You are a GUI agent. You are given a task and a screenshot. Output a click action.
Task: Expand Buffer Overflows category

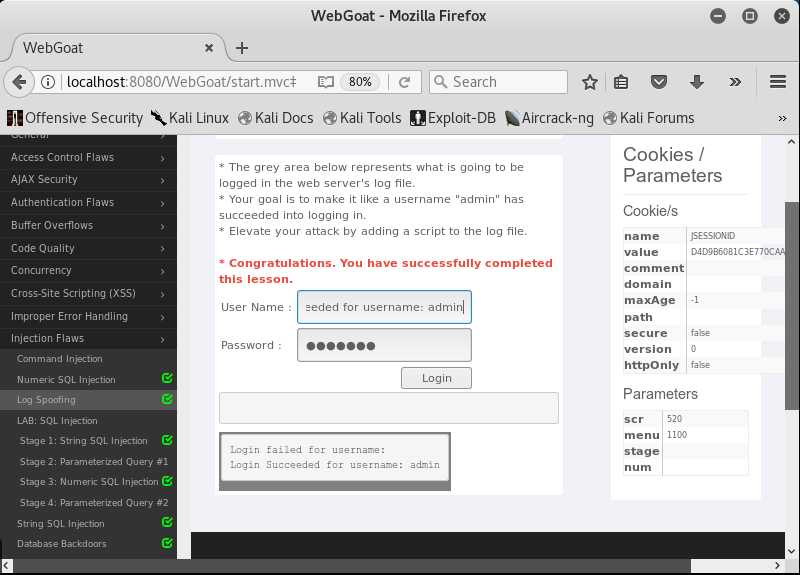(x=88, y=225)
